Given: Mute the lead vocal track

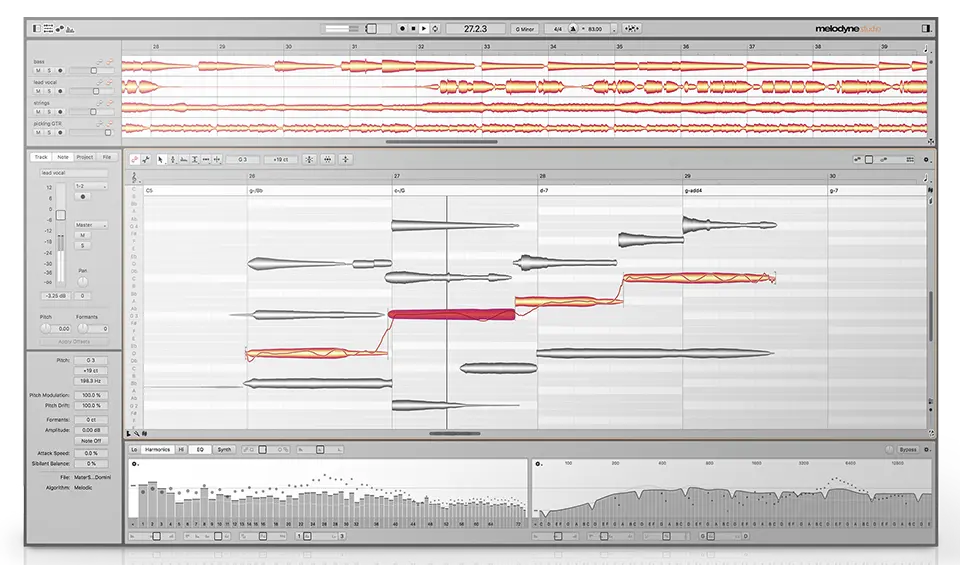Looking at the screenshot, I should (x=38, y=91).
